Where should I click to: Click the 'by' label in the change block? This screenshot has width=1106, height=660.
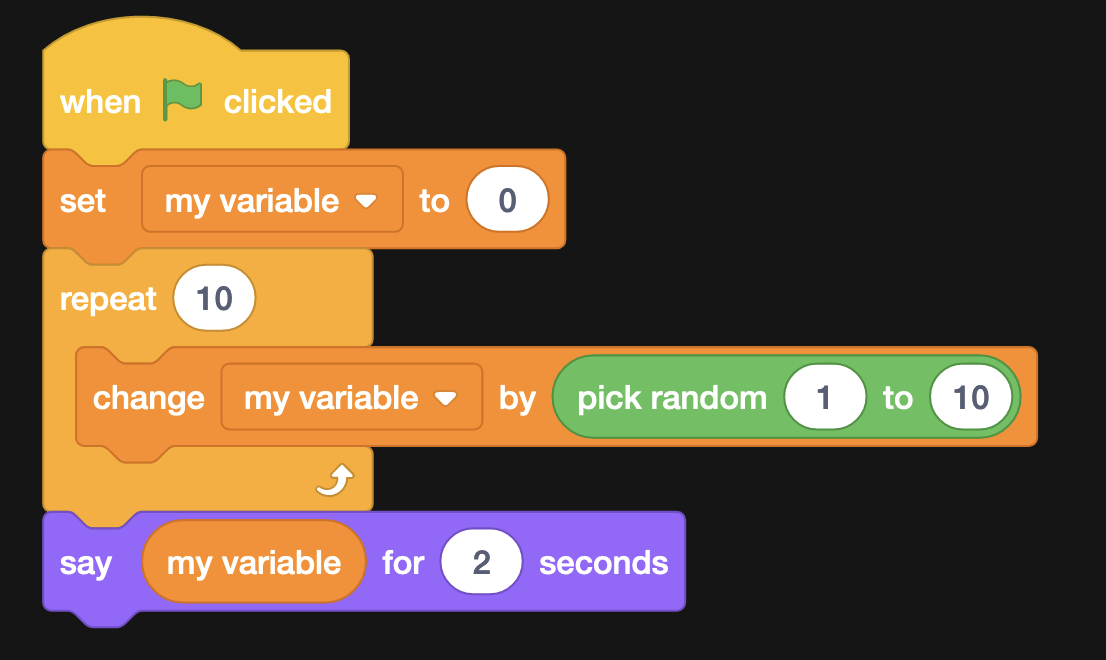[x=517, y=397]
